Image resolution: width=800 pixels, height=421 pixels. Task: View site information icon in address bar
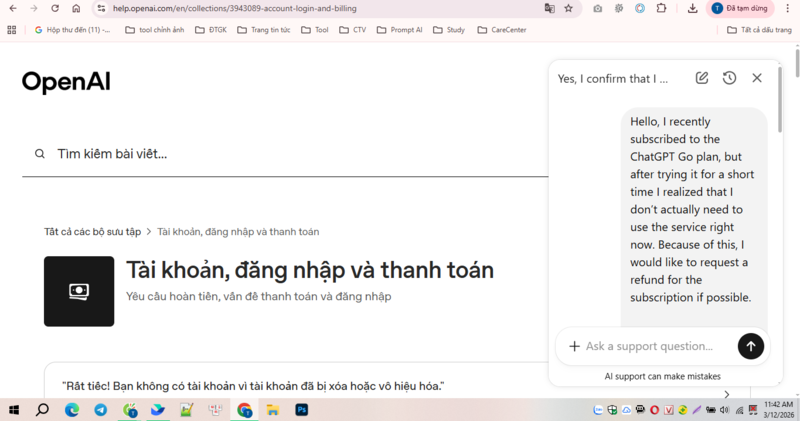click(102, 8)
